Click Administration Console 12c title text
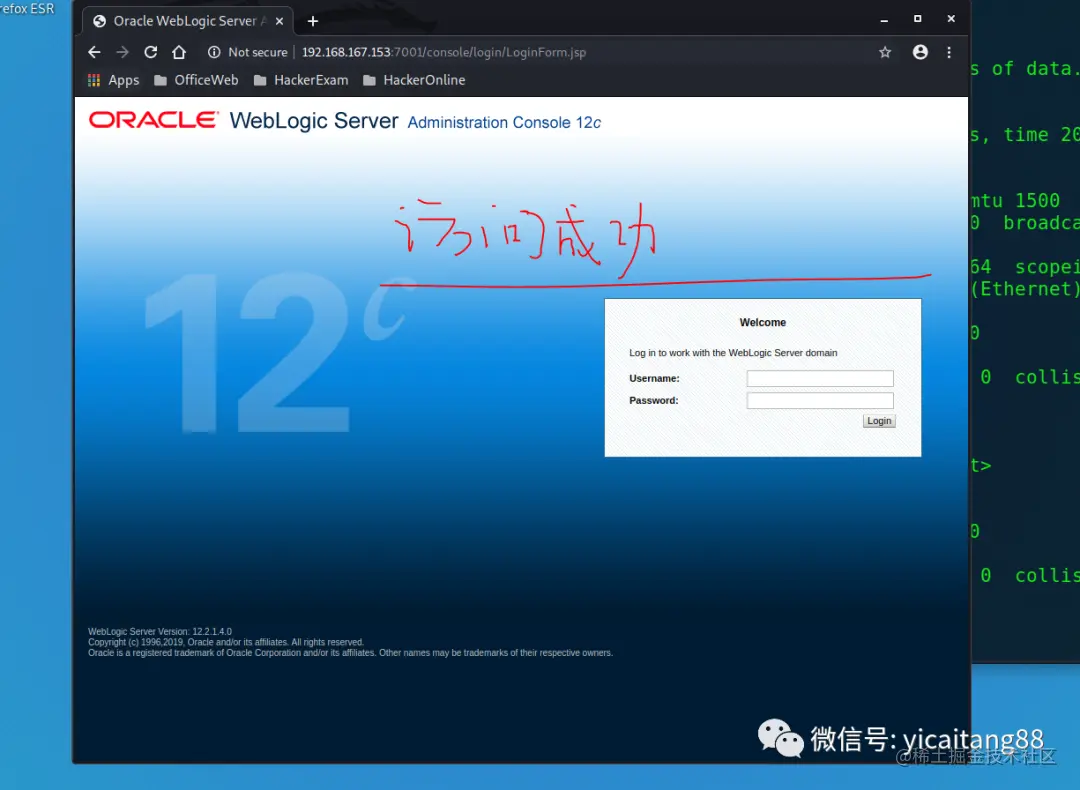Viewport: 1080px width, 790px height. point(504,123)
